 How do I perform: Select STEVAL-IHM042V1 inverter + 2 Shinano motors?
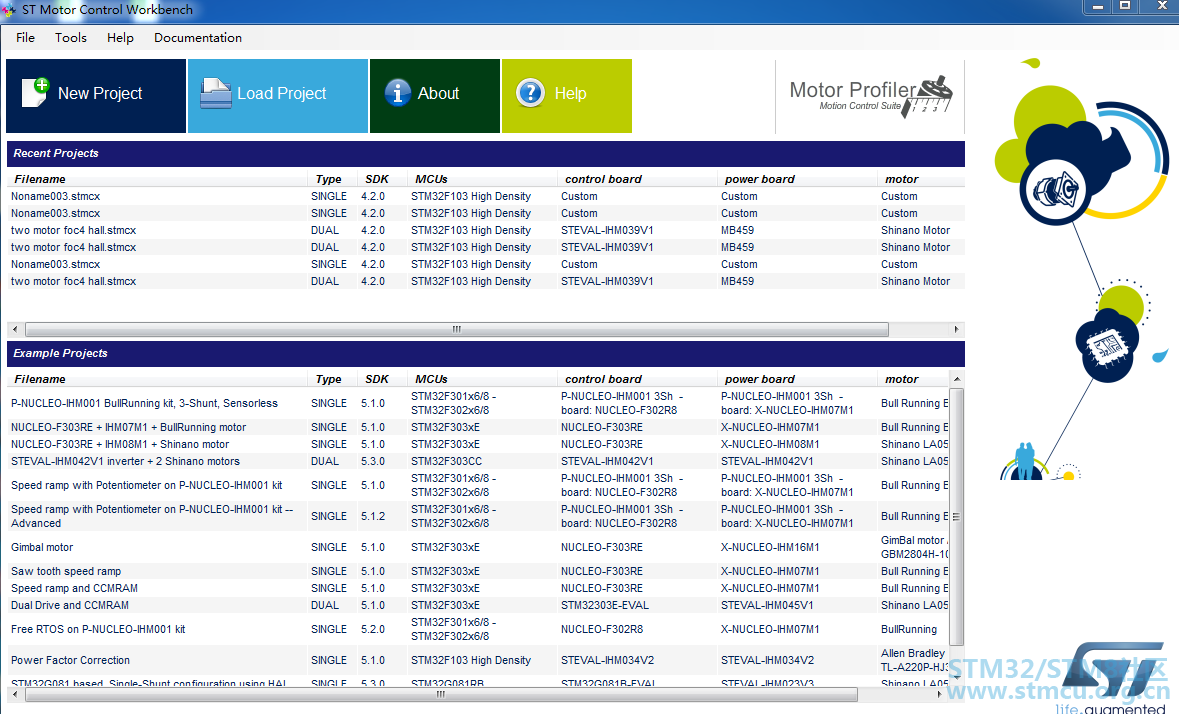click(478, 461)
